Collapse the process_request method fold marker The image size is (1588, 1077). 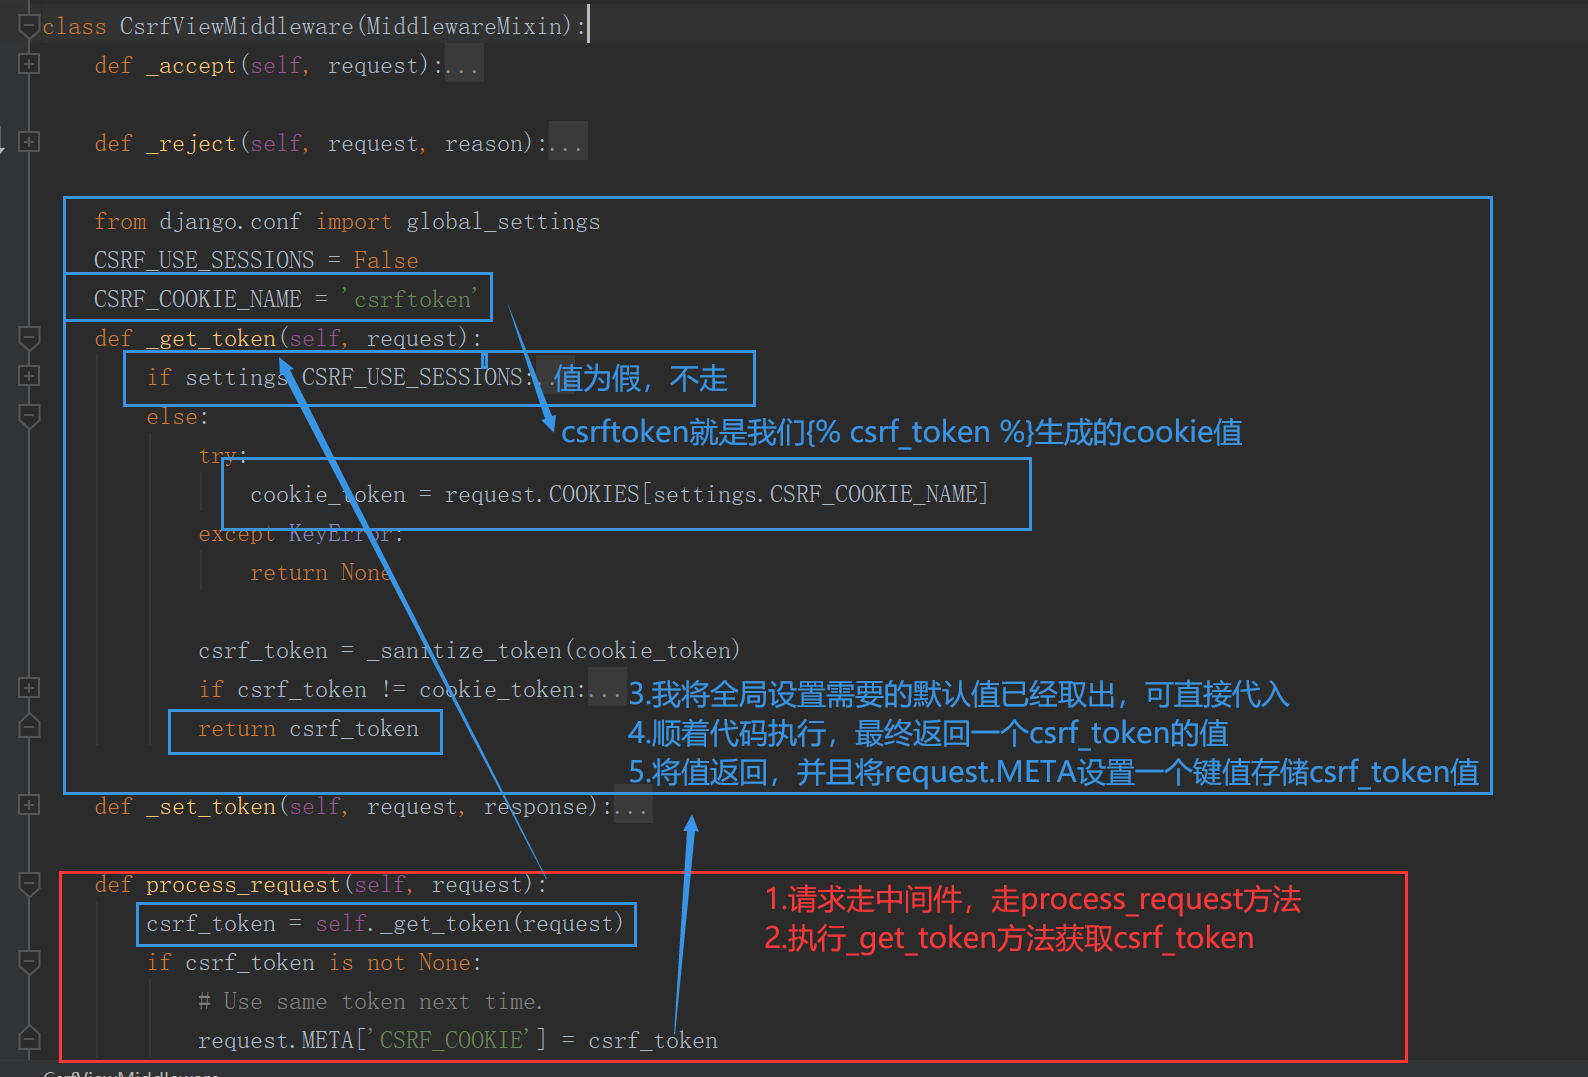[29, 883]
